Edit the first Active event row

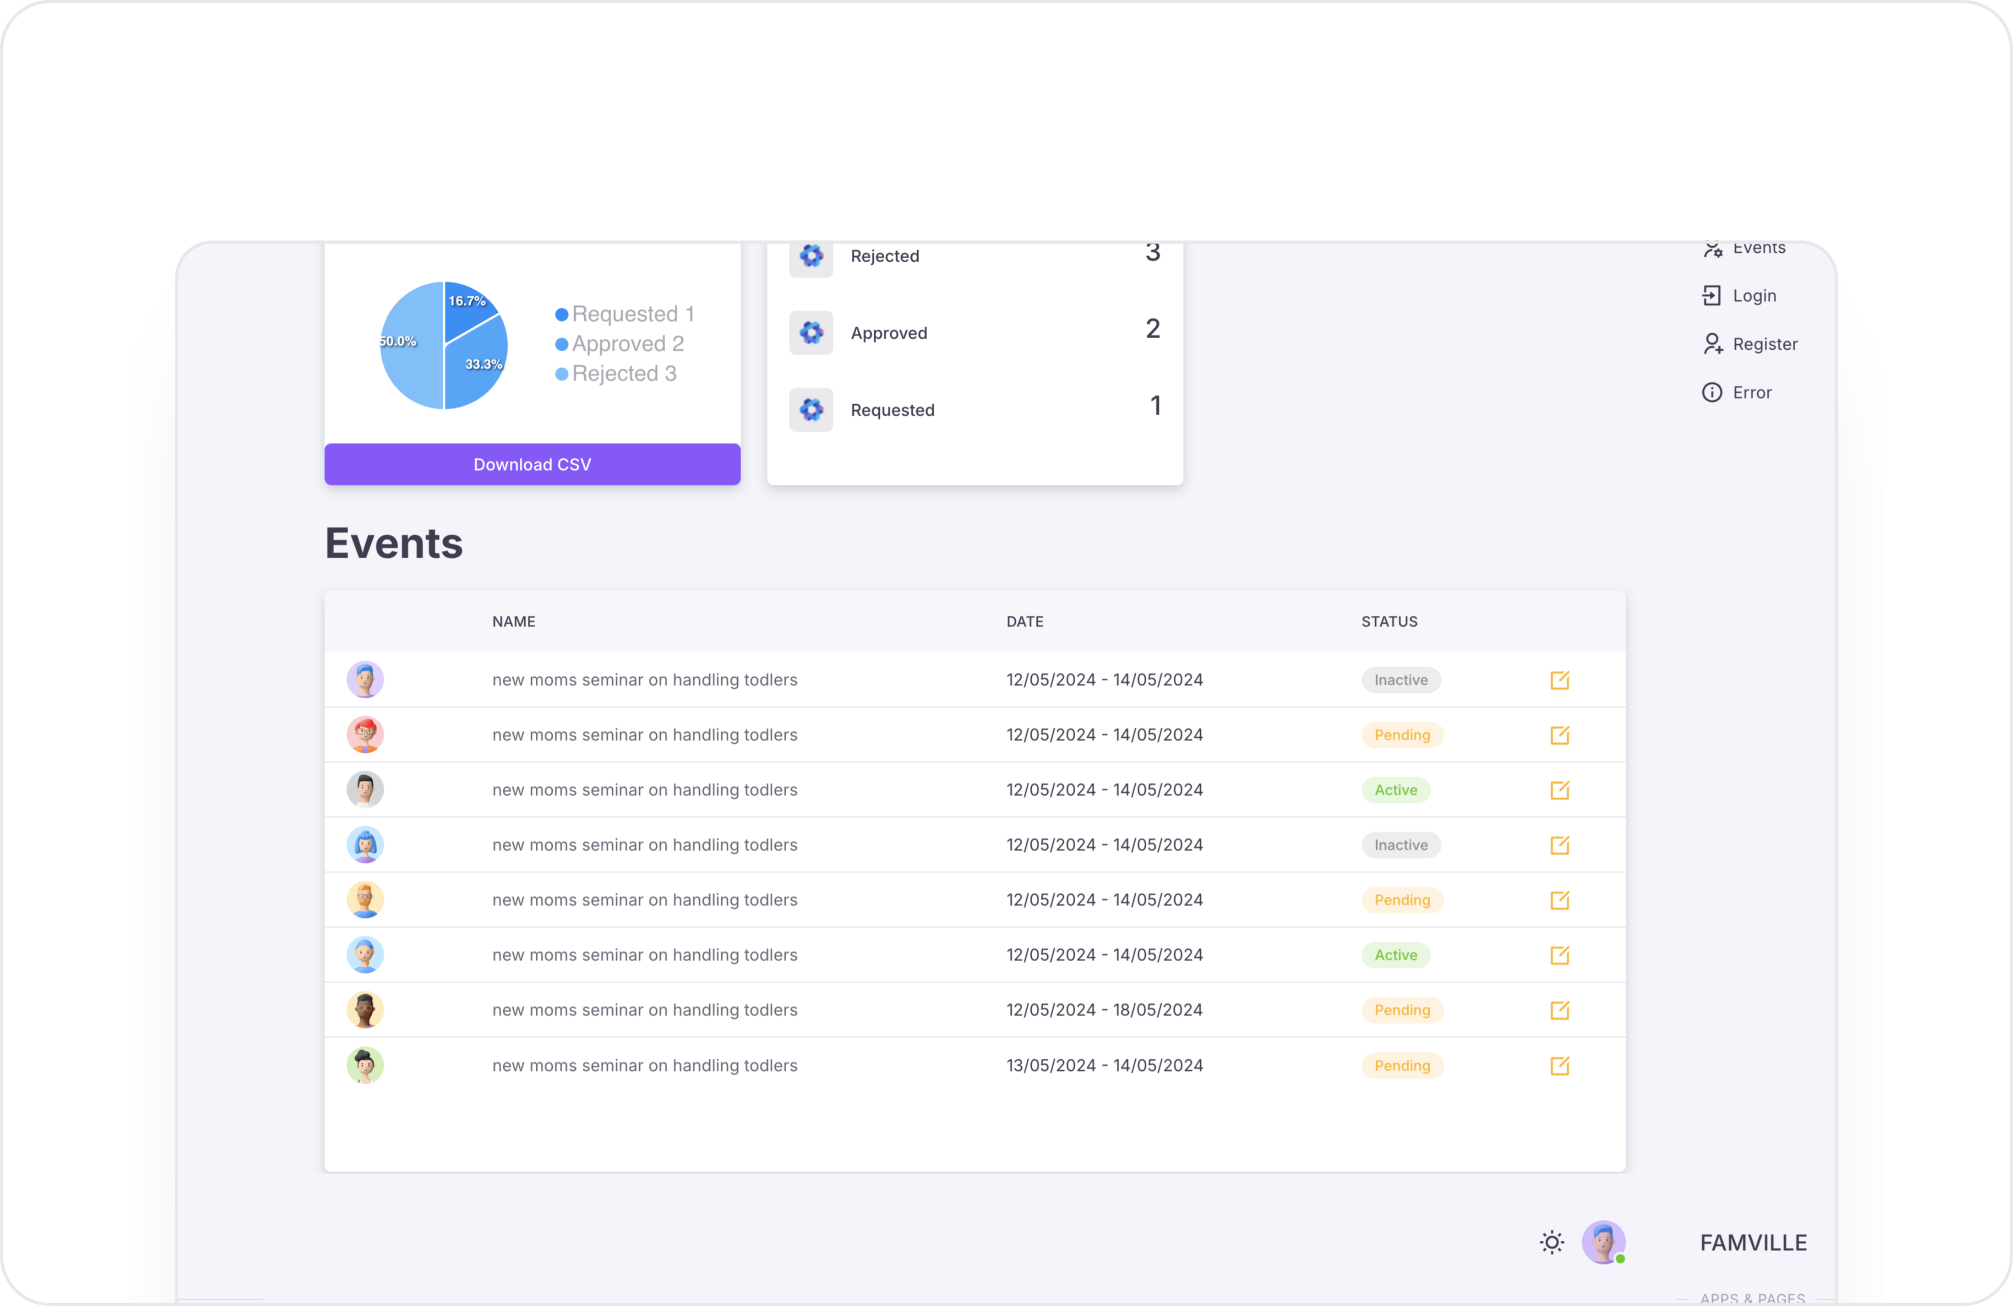pyautogui.click(x=1559, y=790)
